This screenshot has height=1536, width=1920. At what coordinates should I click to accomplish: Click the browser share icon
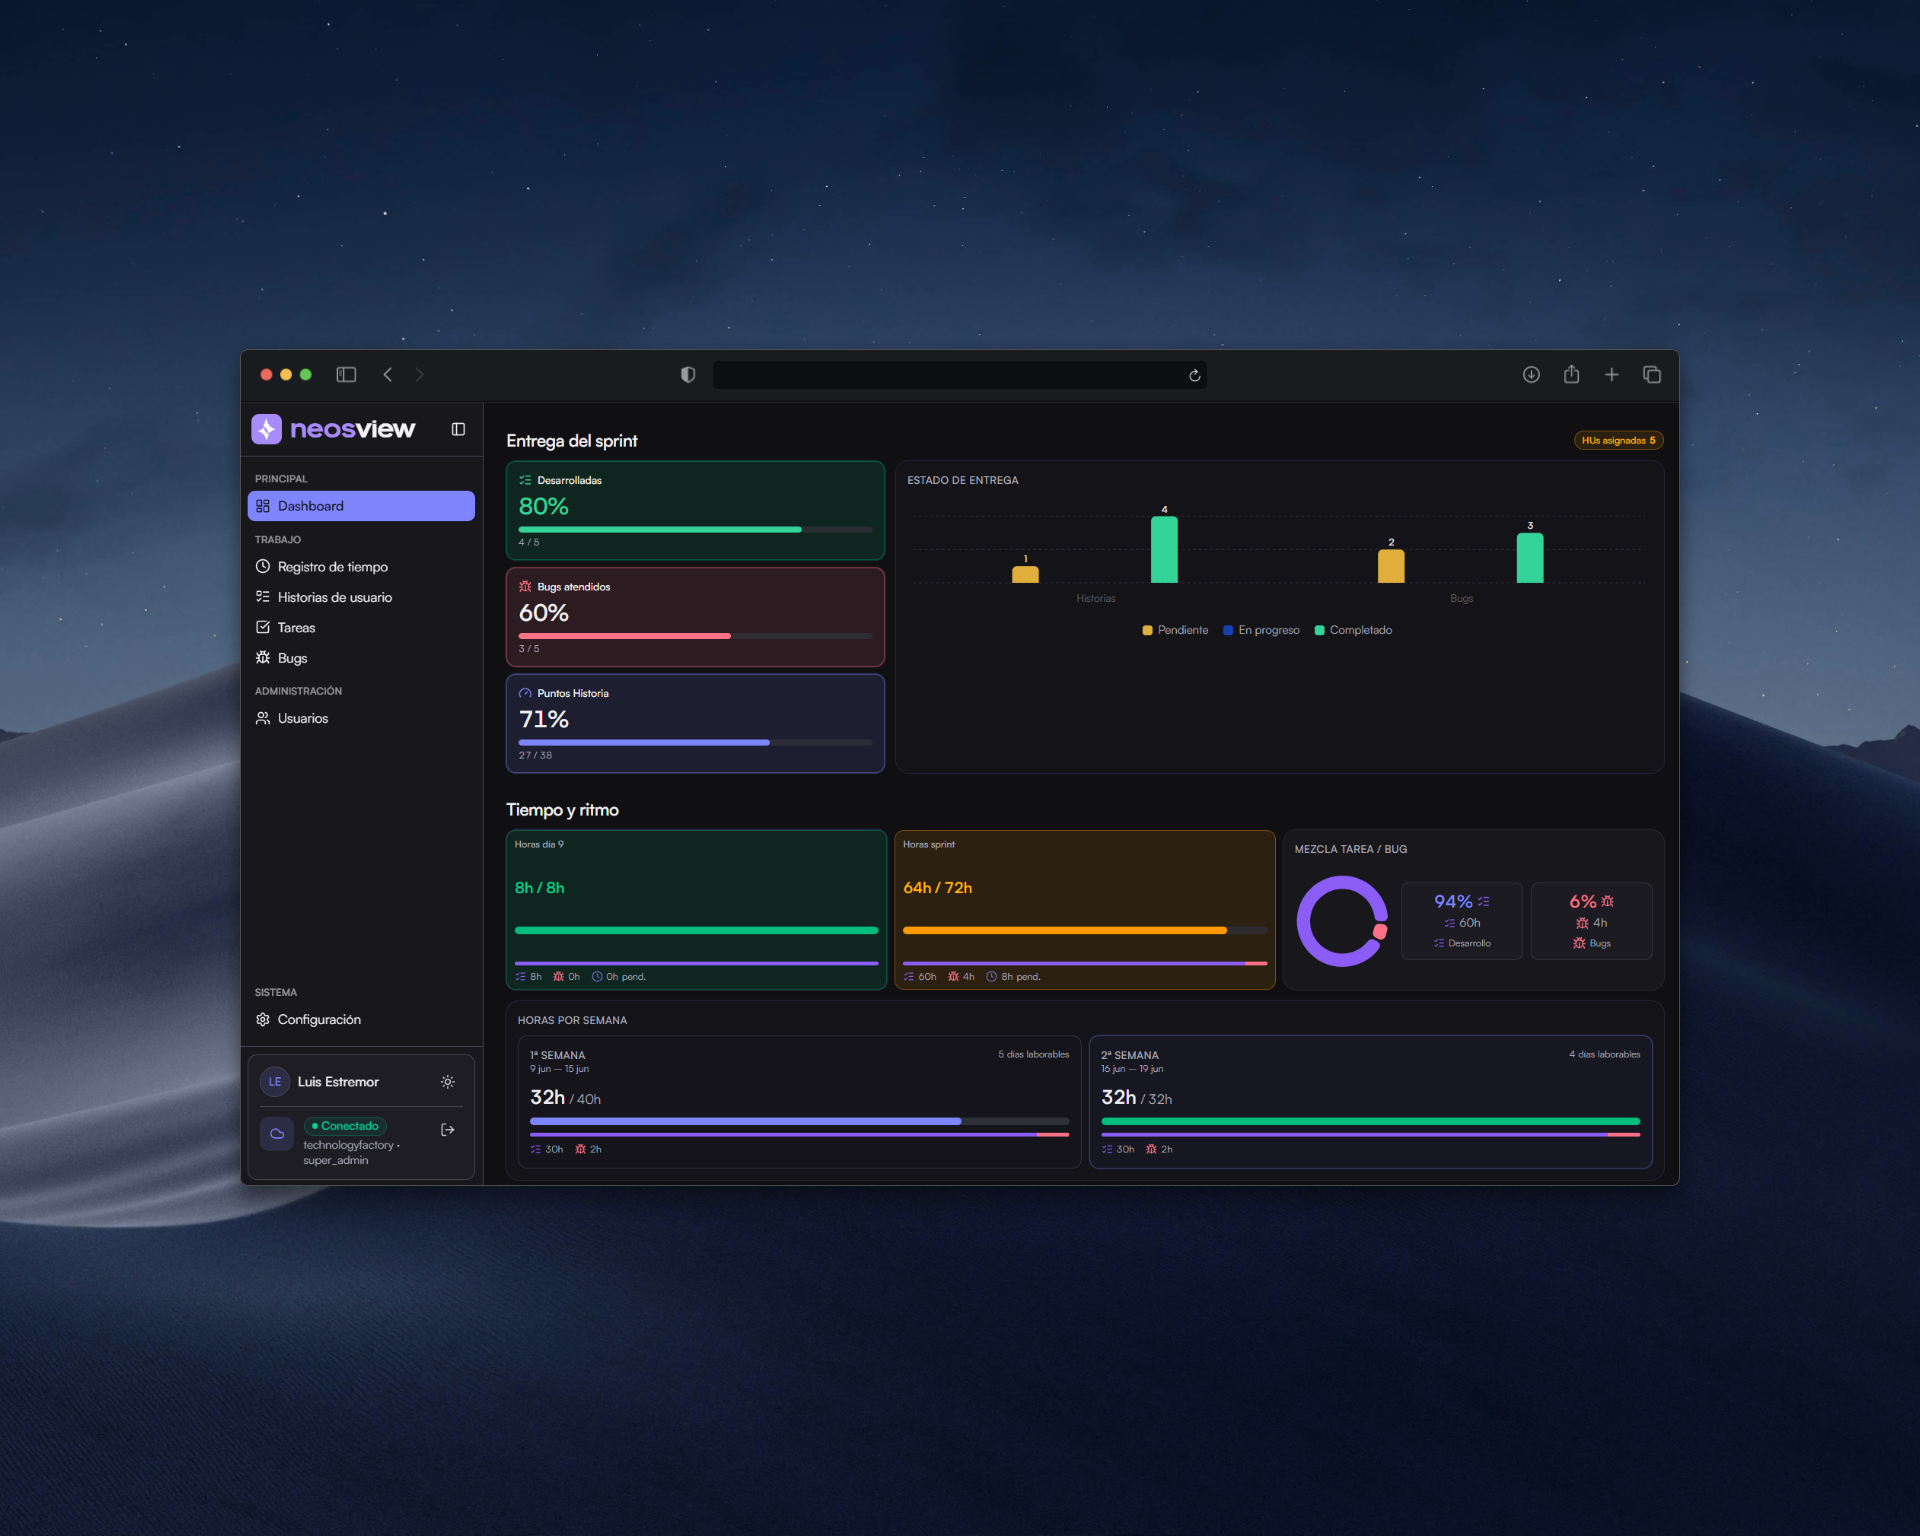point(1572,374)
